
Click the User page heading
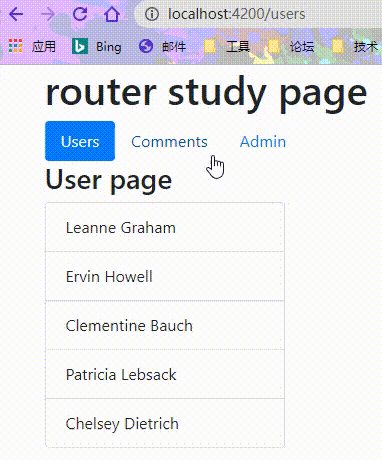tap(109, 180)
